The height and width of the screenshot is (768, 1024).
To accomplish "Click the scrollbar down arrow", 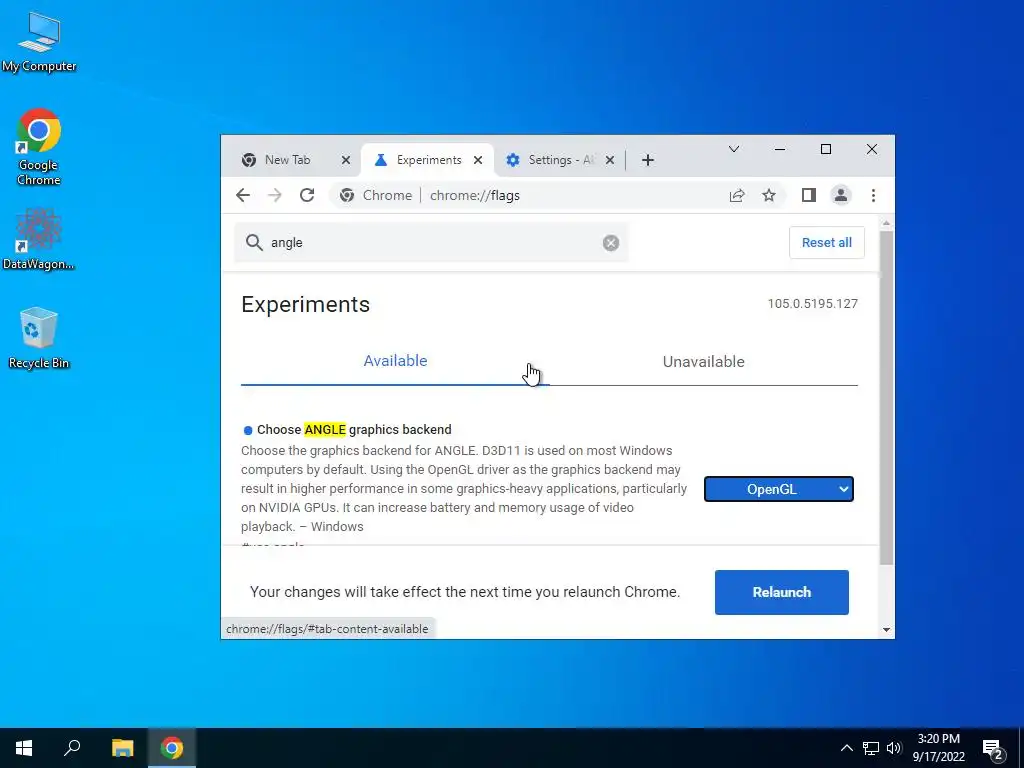I will [x=886, y=630].
